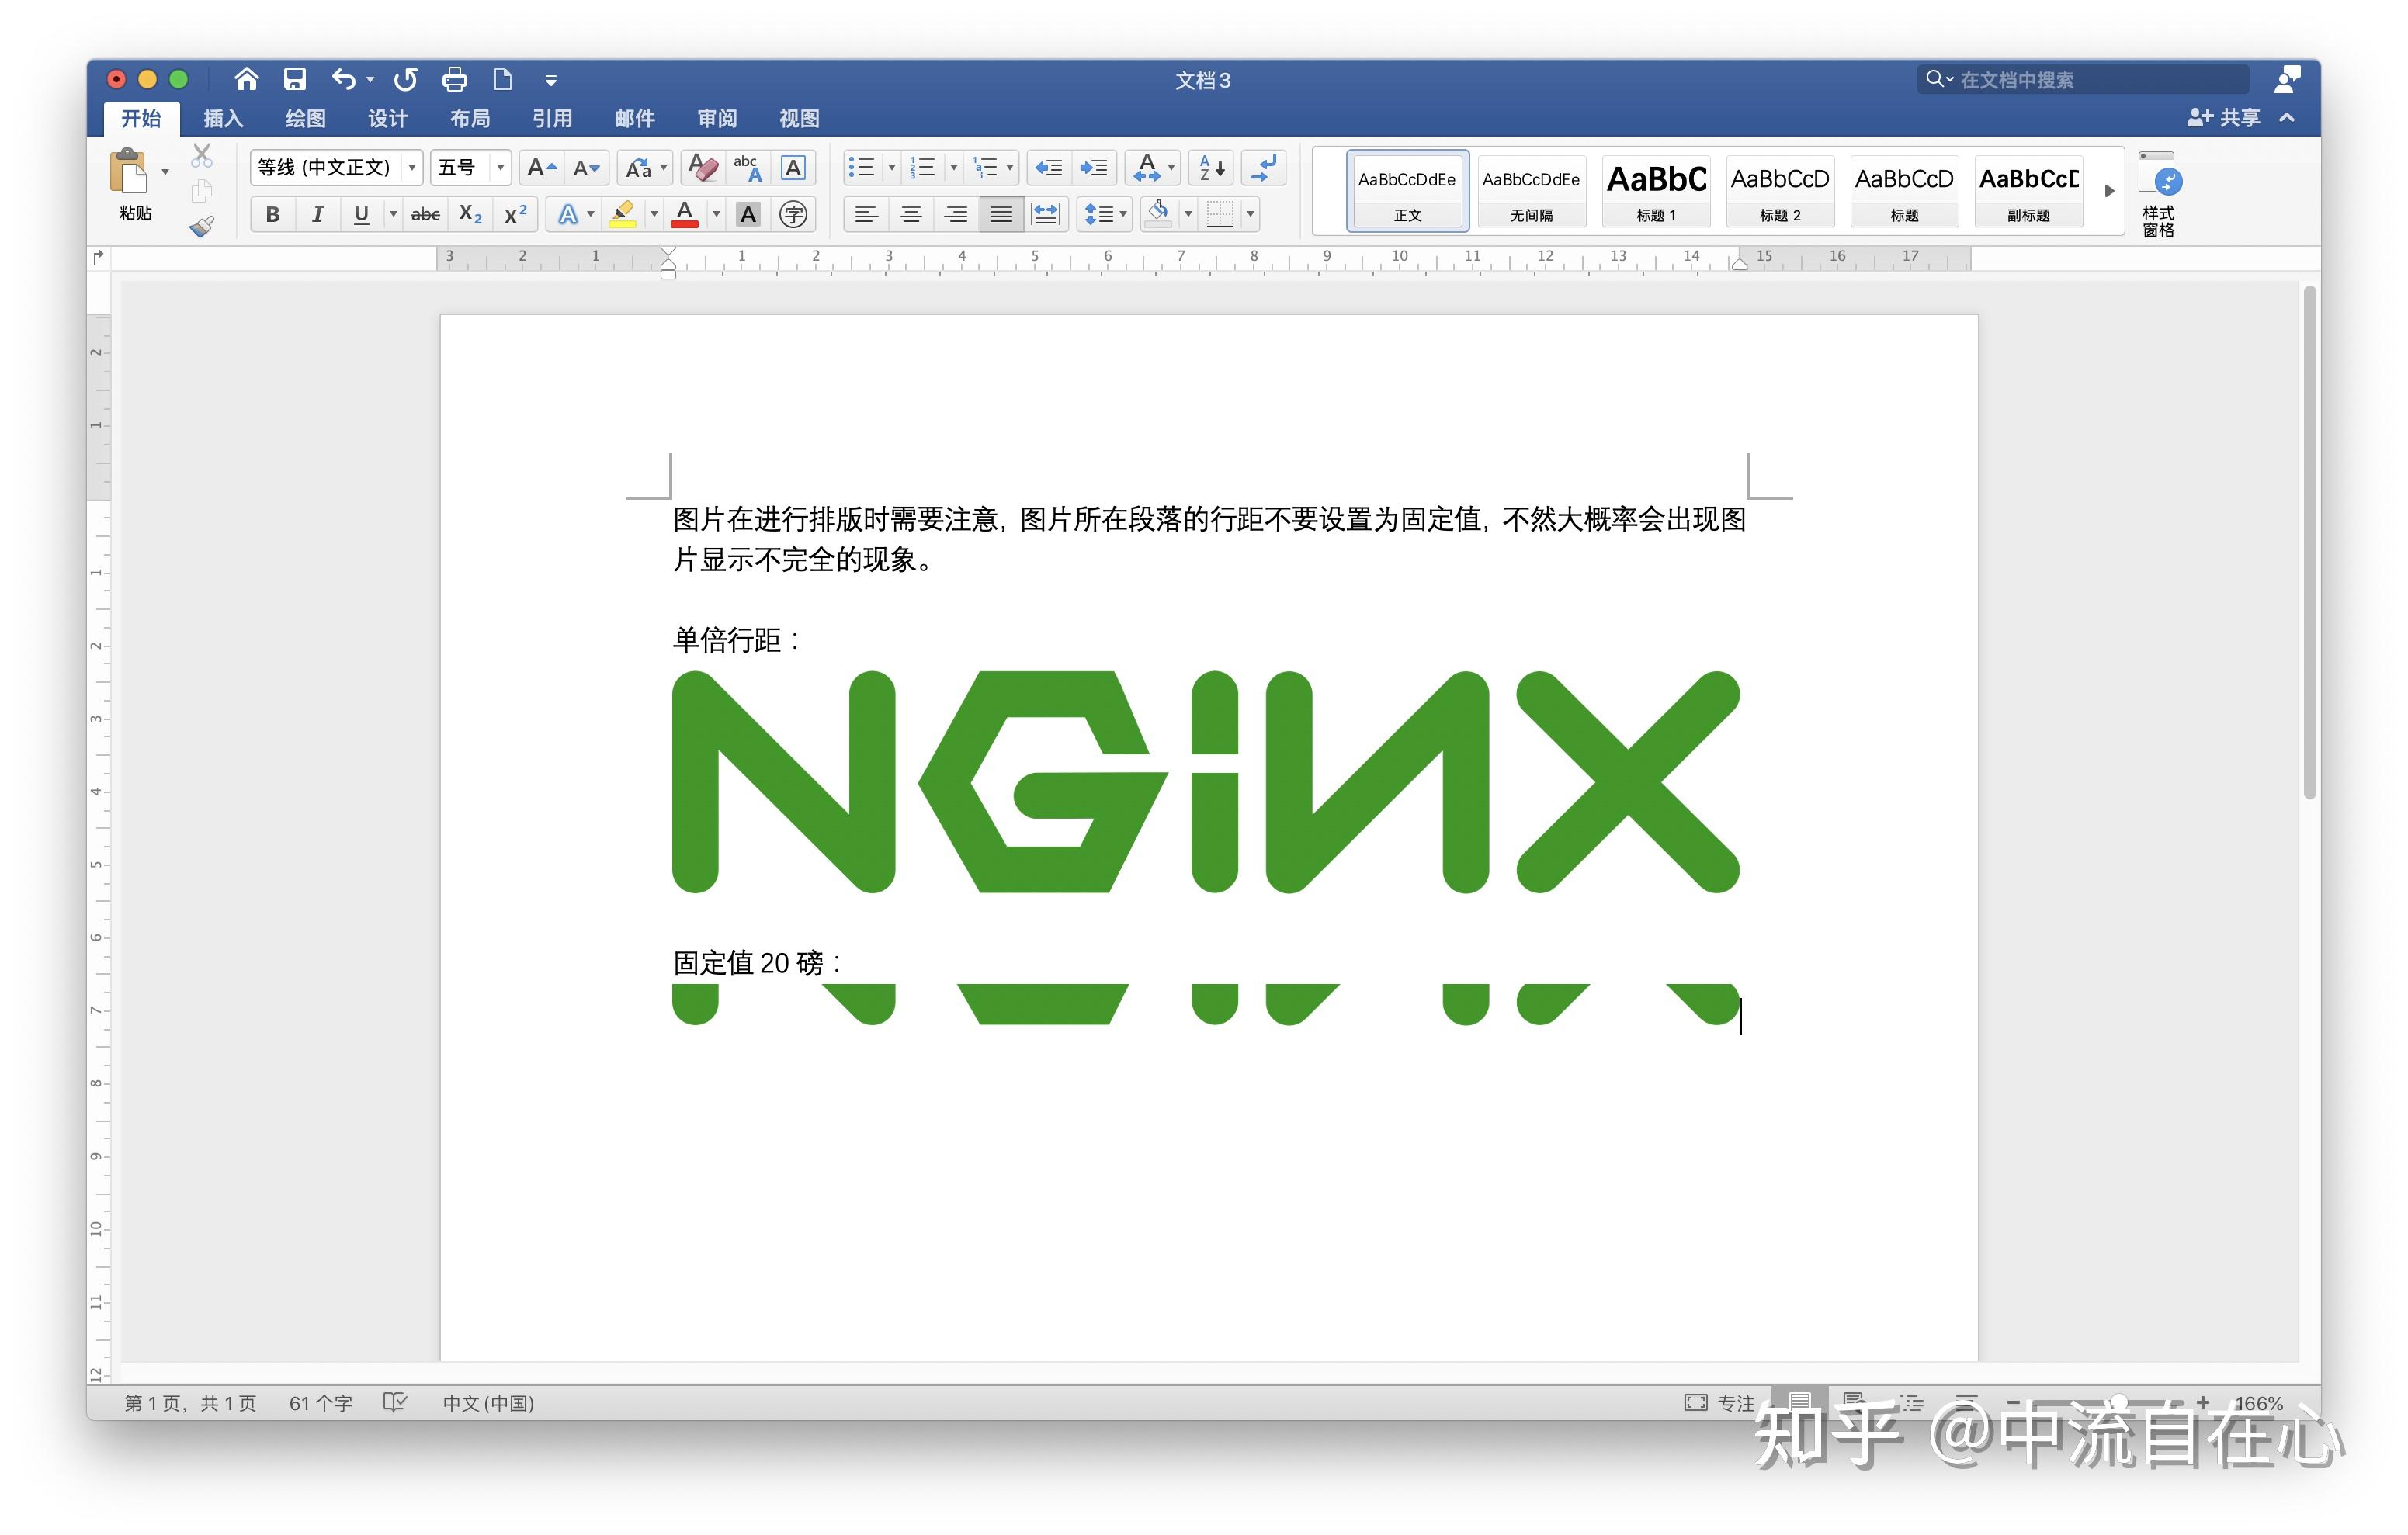Switch to the 插入 tab
The image size is (2408, 1535).
[x=223, y=118]
